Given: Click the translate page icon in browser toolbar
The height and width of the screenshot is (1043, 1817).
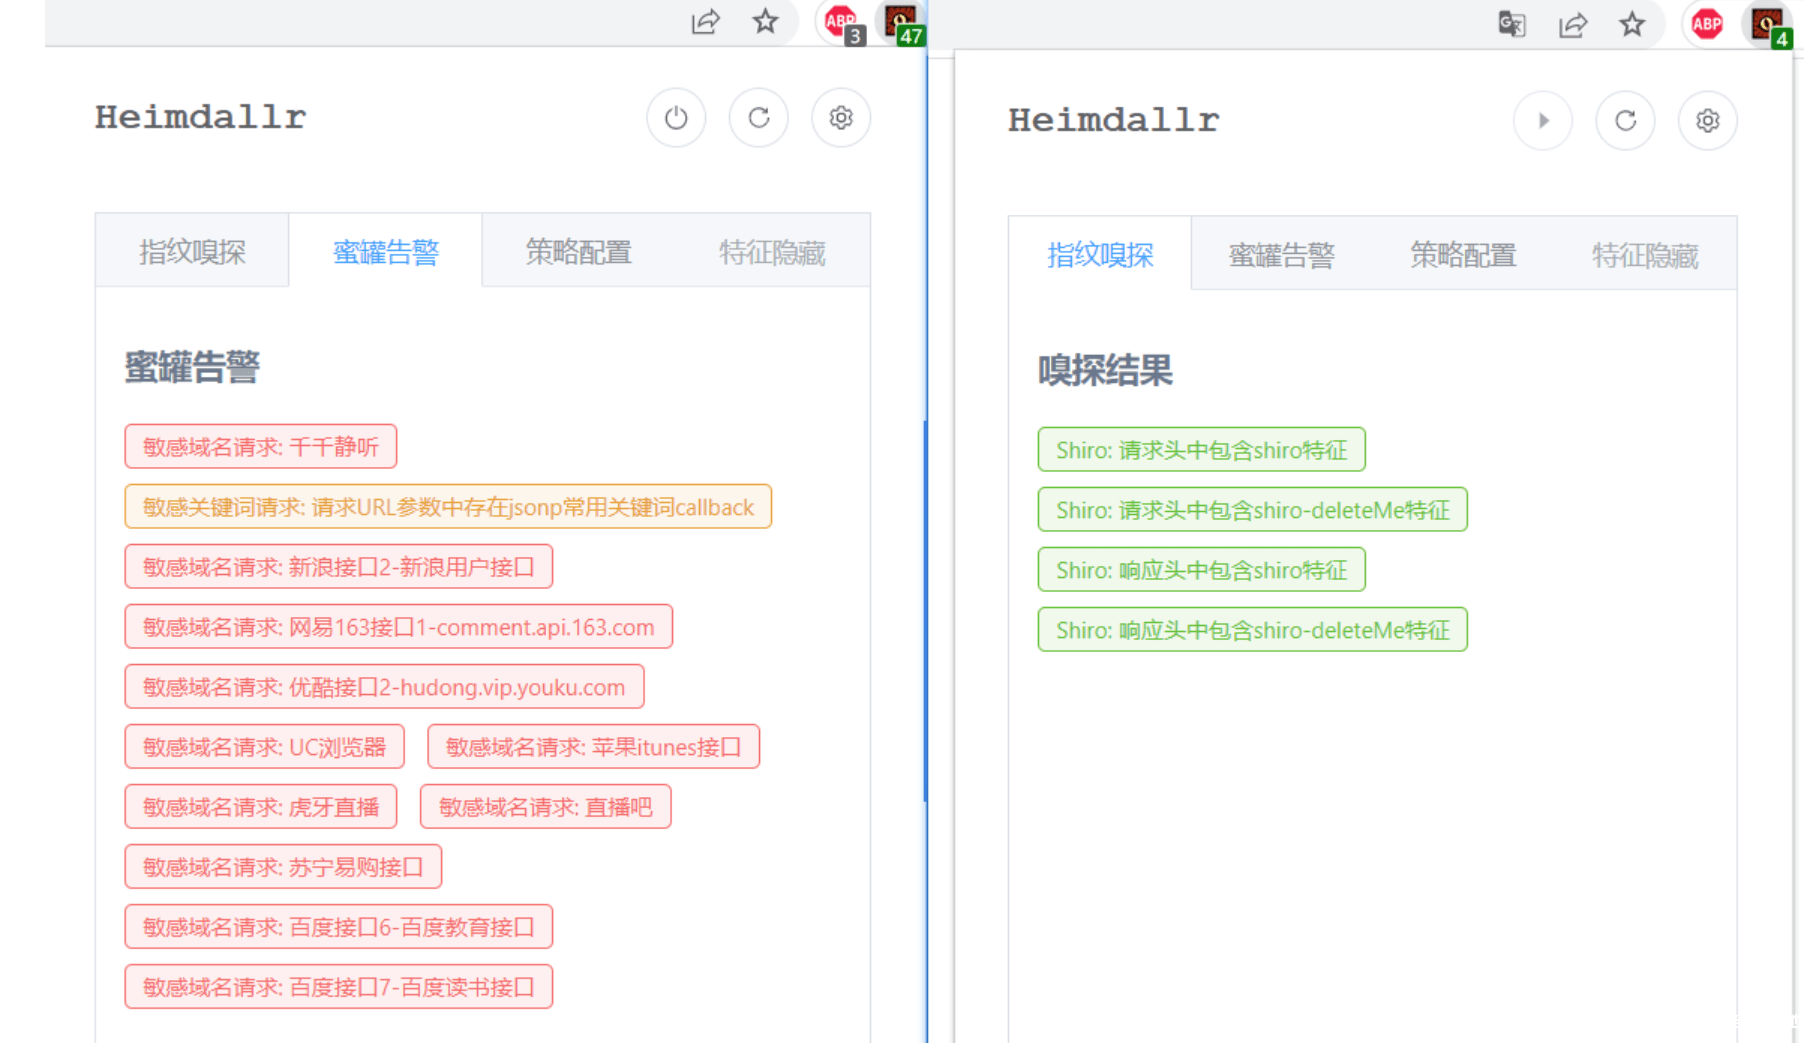Looking at the screenshot, I should coord(1511,24).
